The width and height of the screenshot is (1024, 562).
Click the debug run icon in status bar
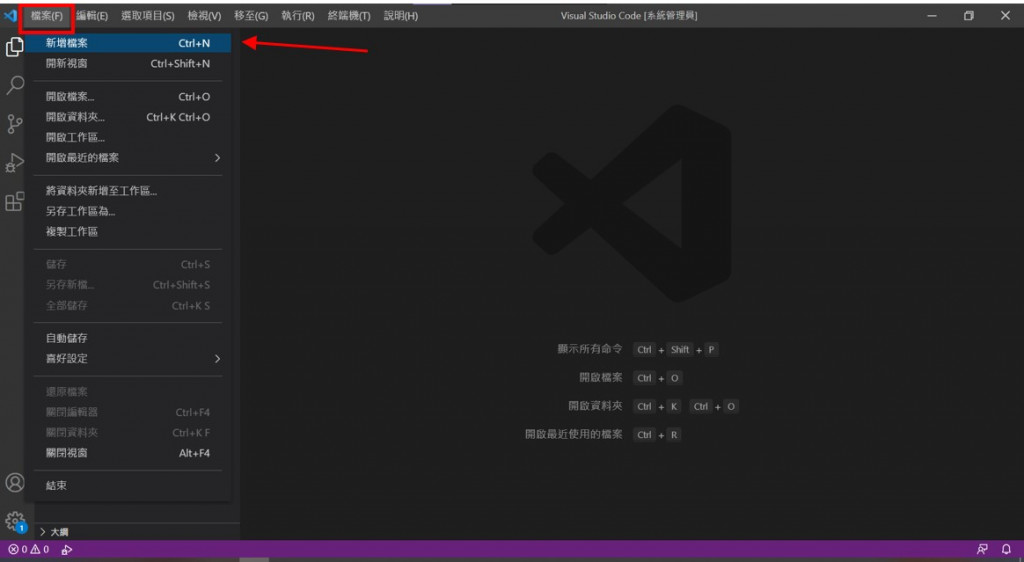point(67,550)
